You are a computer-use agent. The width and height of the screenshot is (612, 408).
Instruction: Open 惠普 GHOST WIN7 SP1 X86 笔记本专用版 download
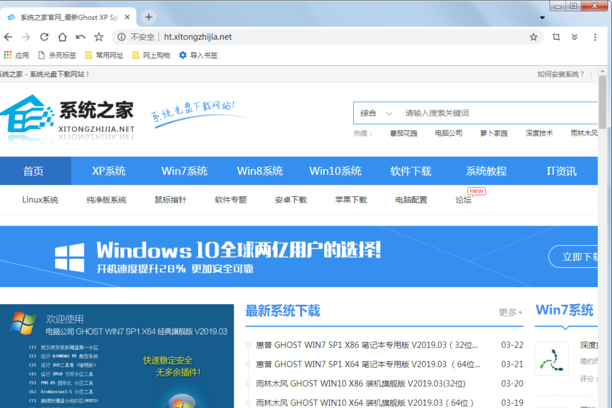pyautogui.click(x=367, y=345)
